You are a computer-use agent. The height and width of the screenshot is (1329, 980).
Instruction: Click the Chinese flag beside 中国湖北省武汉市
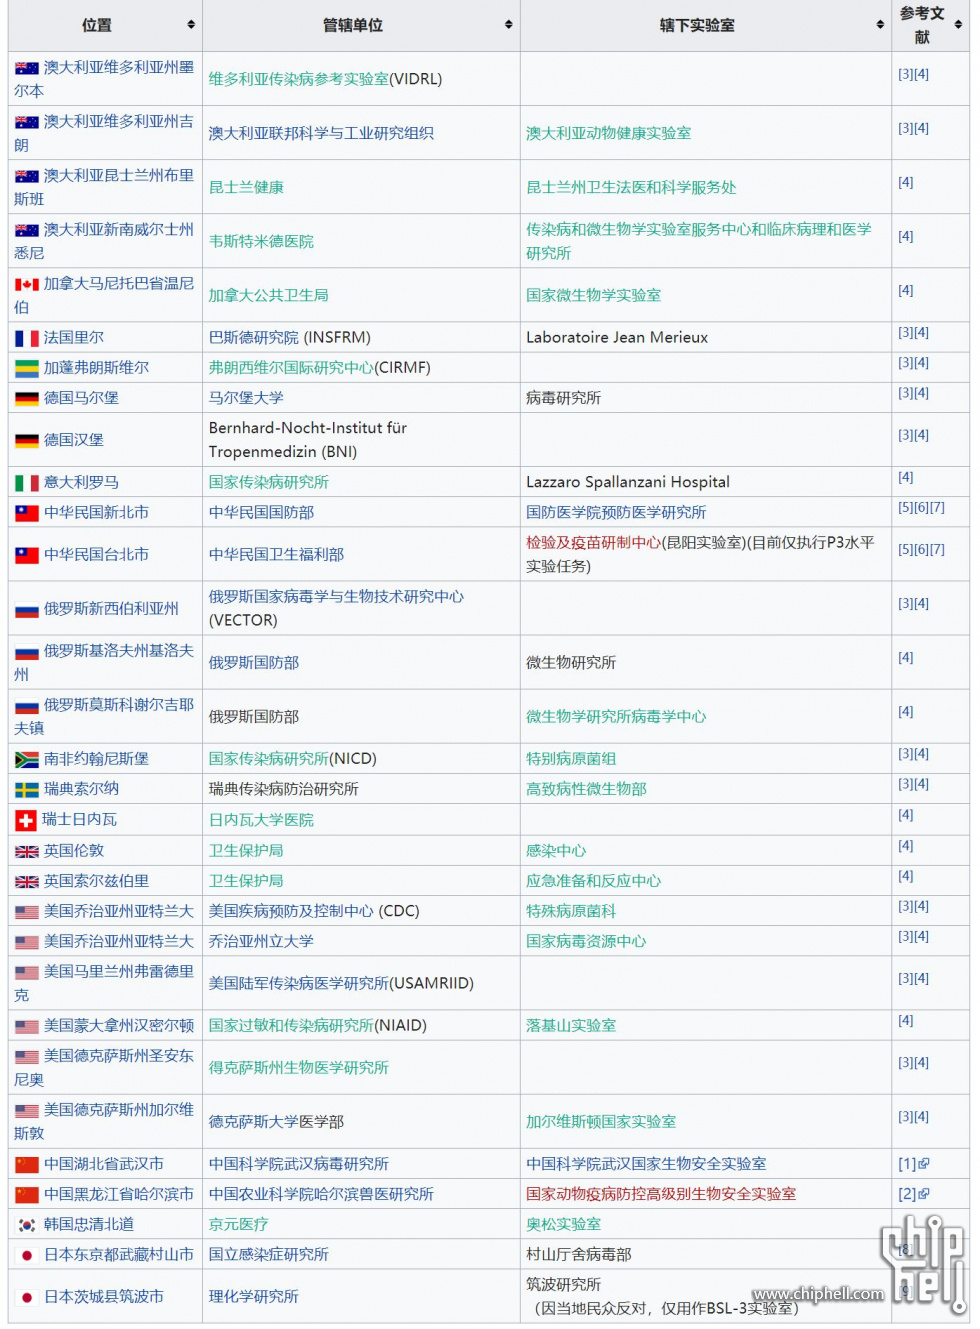27,1165
